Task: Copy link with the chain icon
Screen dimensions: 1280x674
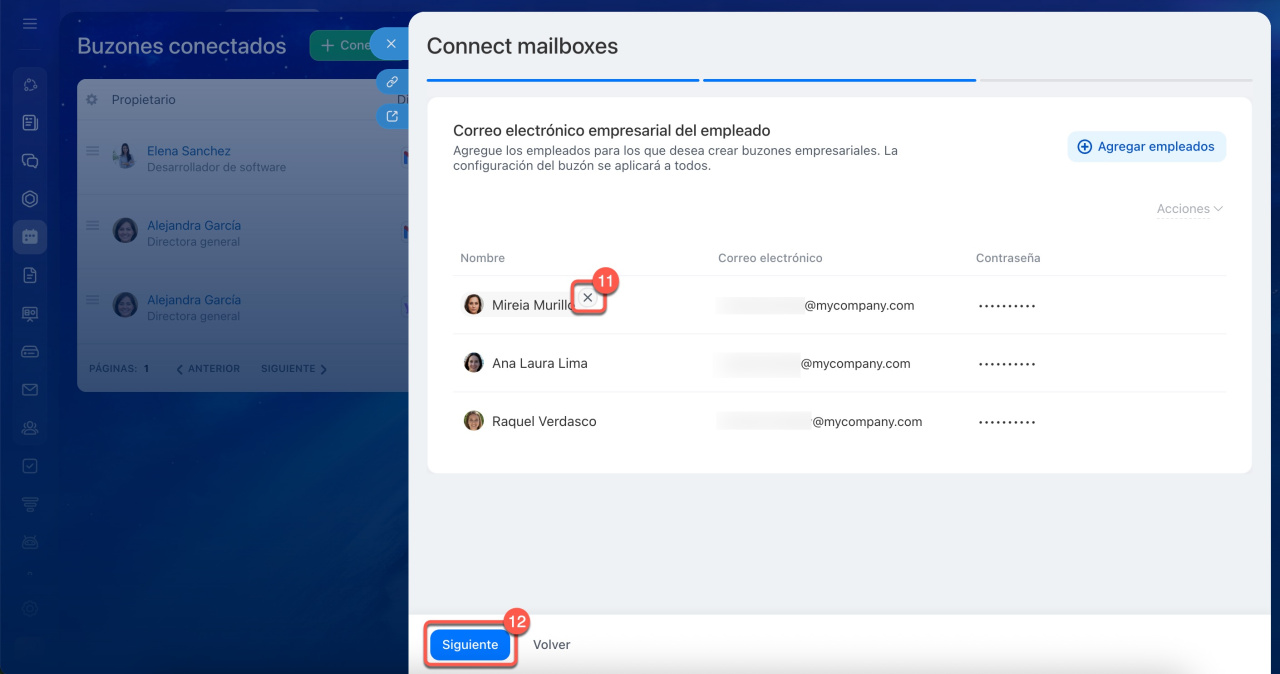Action: [392, 82]
